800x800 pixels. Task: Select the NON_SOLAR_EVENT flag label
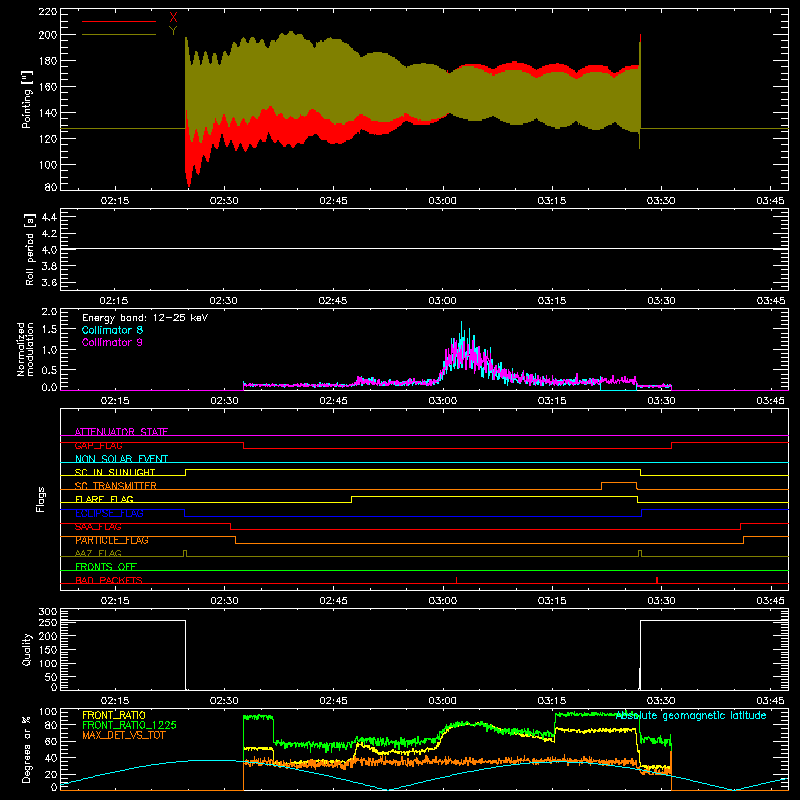point(121,459)
